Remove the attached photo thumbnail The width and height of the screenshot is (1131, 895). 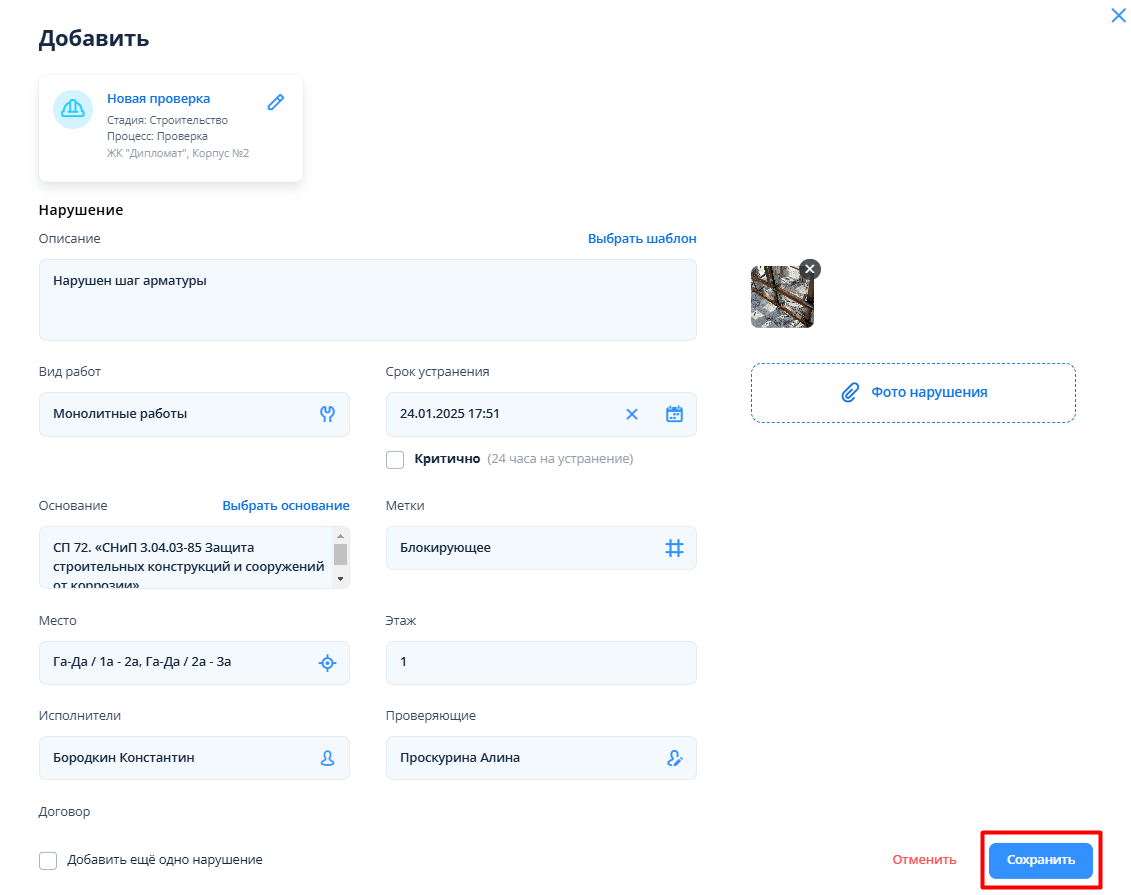point(810,269)
